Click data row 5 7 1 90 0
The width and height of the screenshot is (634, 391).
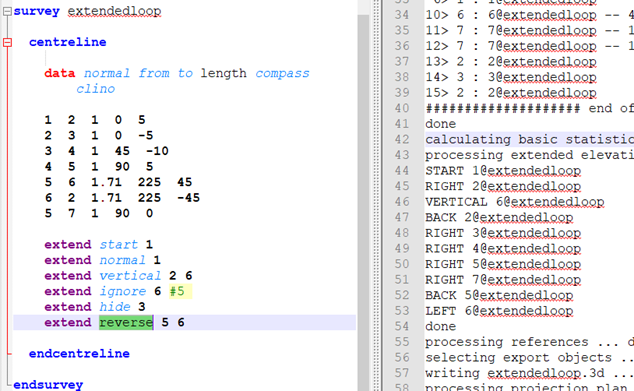(99, 213)
